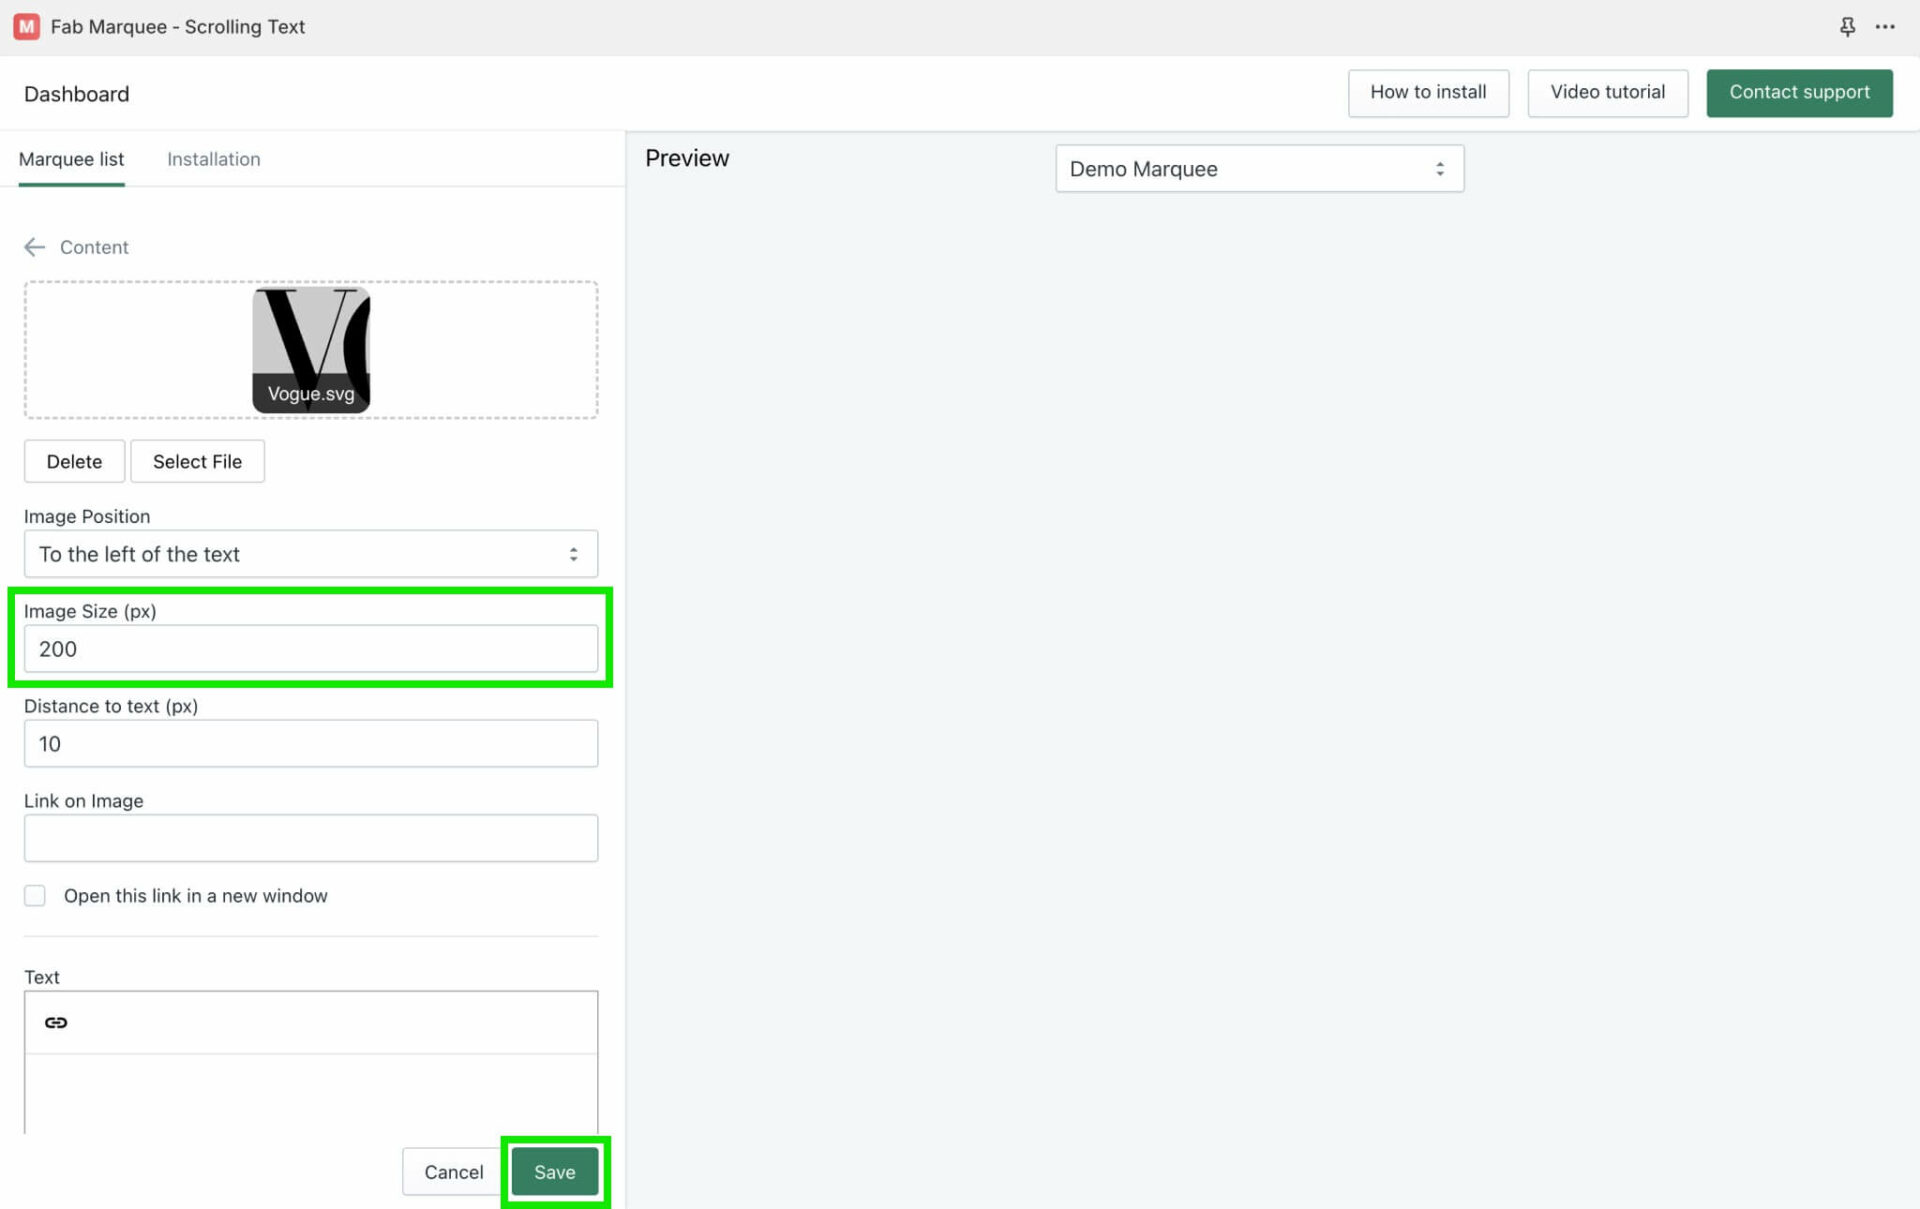1920x1209 pixels.
Task: Save the marquee content settings
Action: [x=554, y=1171]
